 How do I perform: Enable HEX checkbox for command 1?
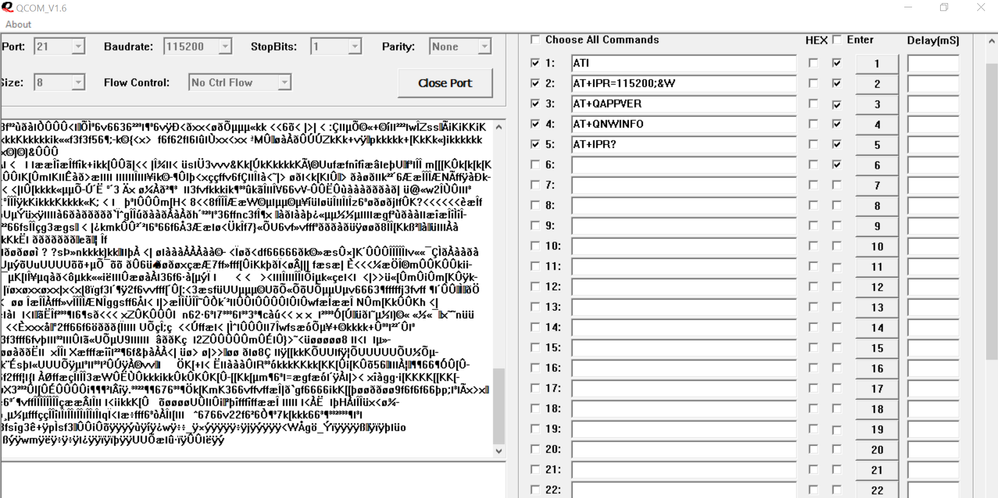pos(813,63)
